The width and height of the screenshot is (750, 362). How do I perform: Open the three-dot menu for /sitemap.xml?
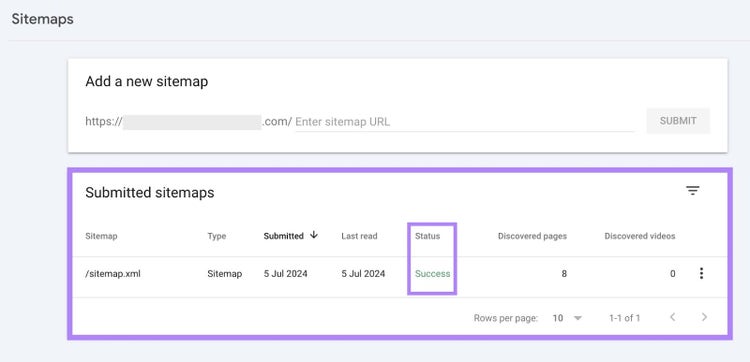[x=701, y=274]
